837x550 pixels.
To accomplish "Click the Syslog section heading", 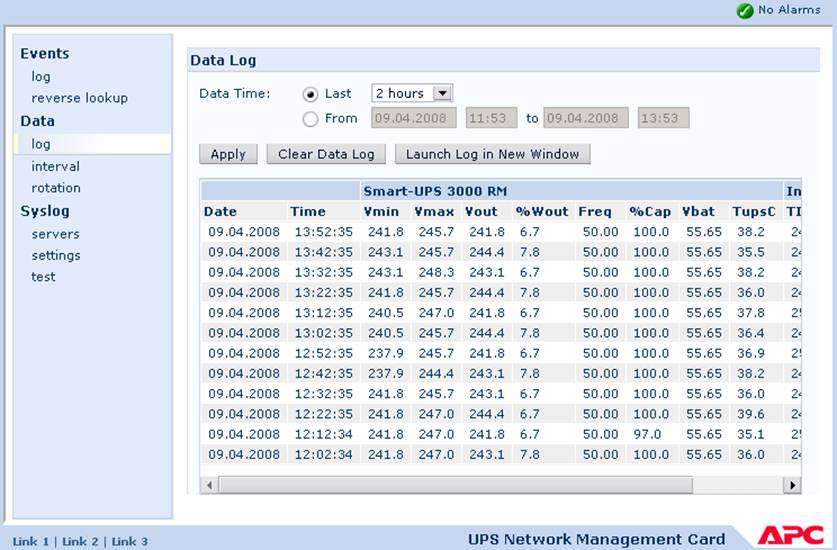I will click(45, 211).
